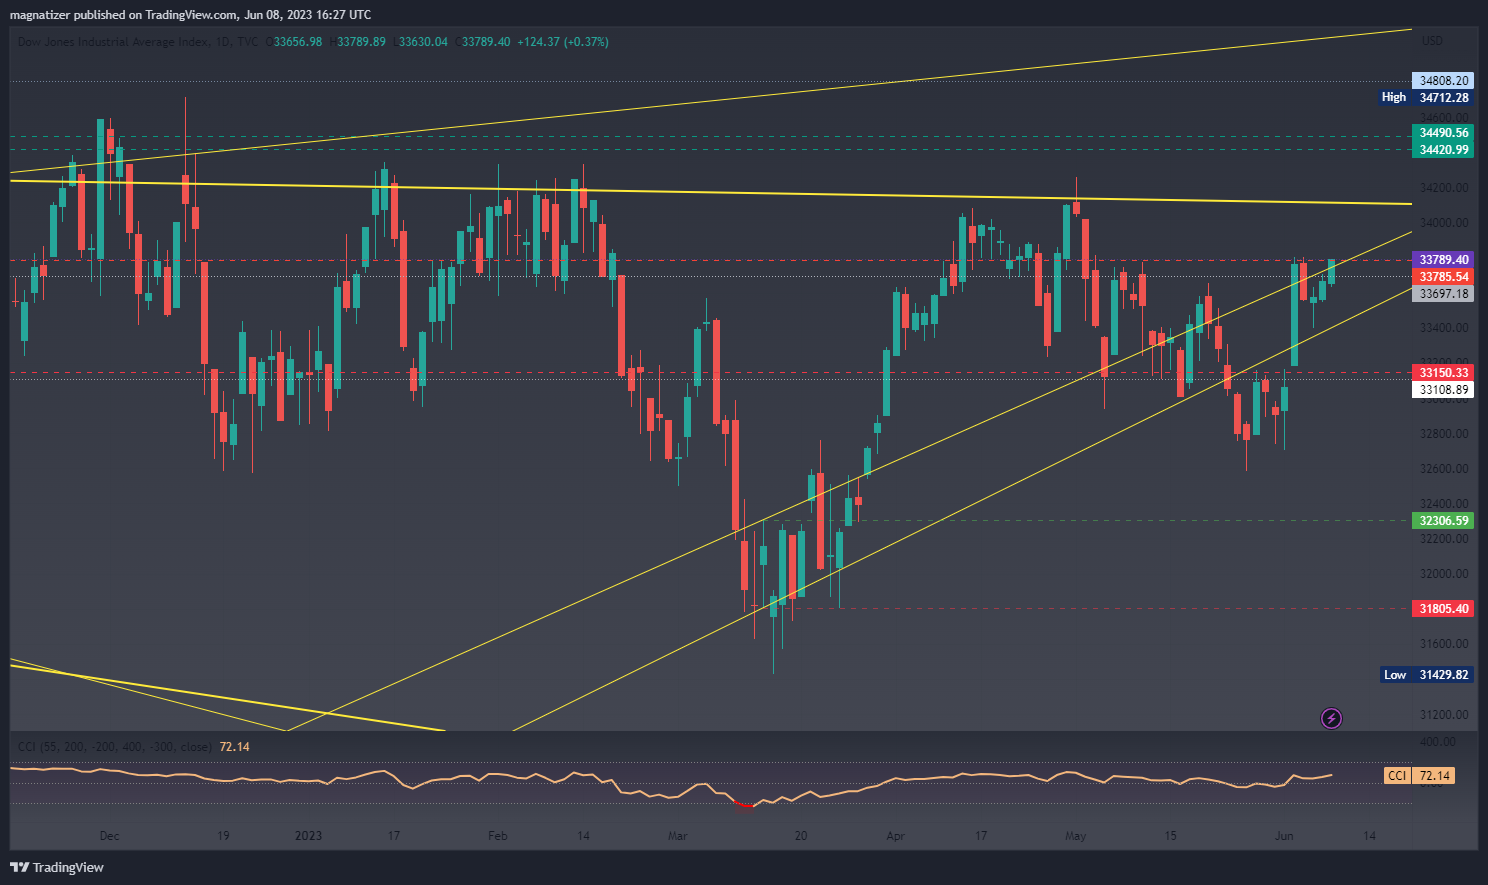Click the 32800.00 axis tick
This screenshot has height=885, width=1488.
1444,434
